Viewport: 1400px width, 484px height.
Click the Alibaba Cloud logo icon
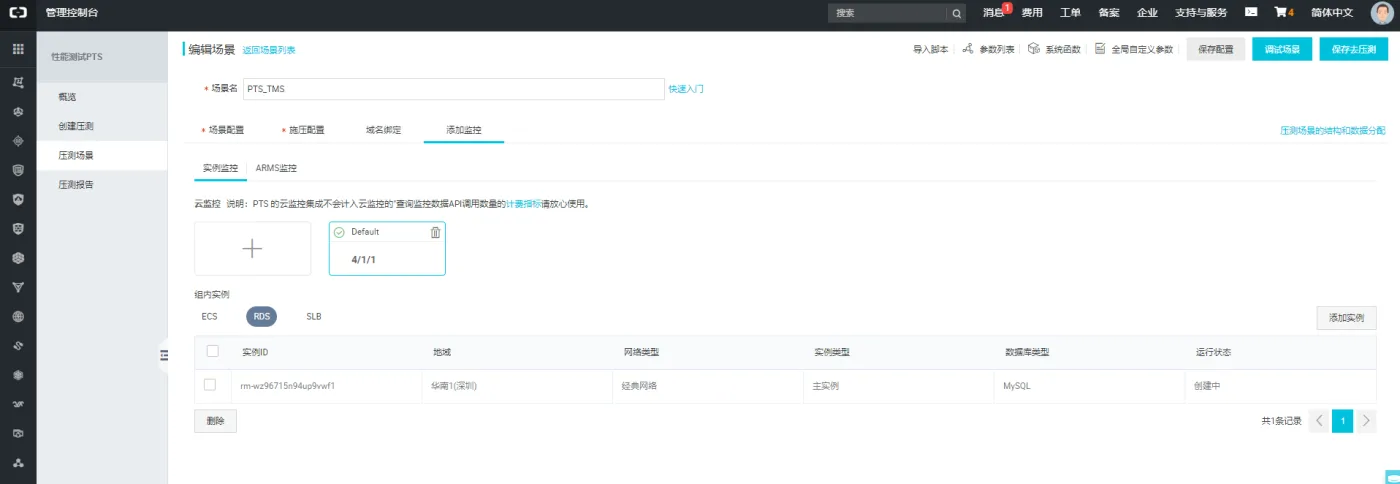18,13
